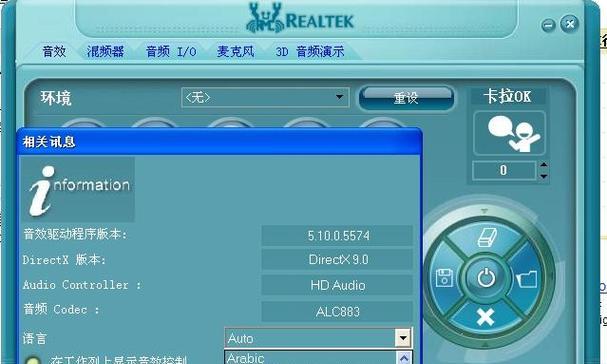This screenshot has height=364, width=607.
Task: Click the open folder icon on dial
Action: [x=527, y=278]
